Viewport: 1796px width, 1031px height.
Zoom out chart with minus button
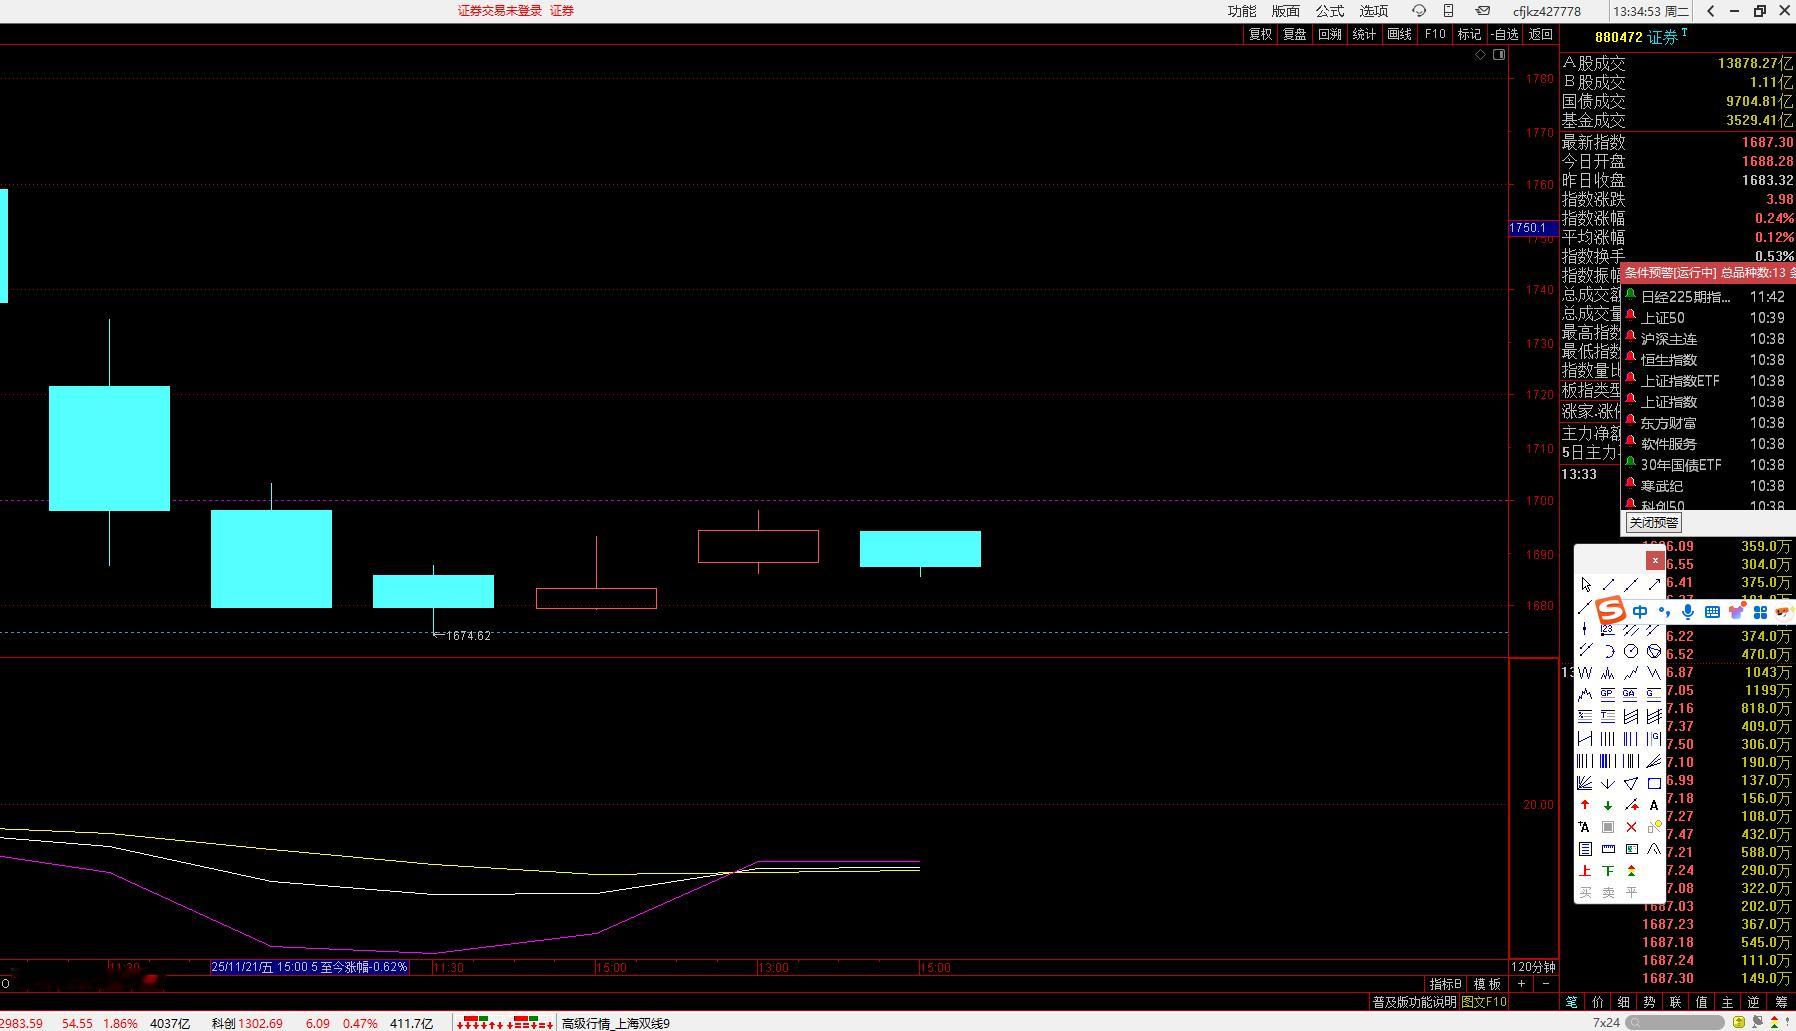click(1546, 984)
